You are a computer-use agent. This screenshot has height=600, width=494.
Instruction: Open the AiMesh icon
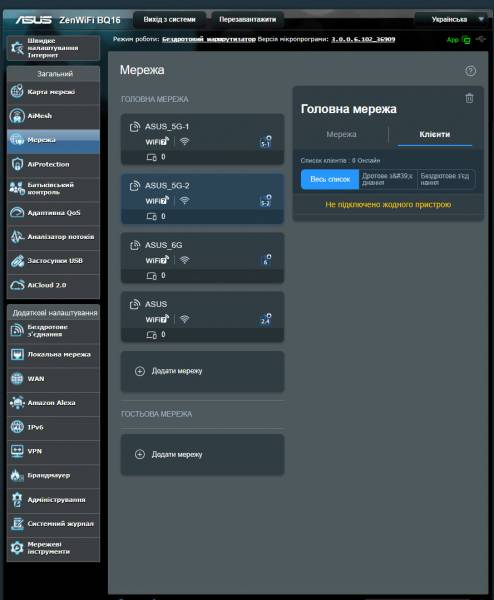coord(17,116)
